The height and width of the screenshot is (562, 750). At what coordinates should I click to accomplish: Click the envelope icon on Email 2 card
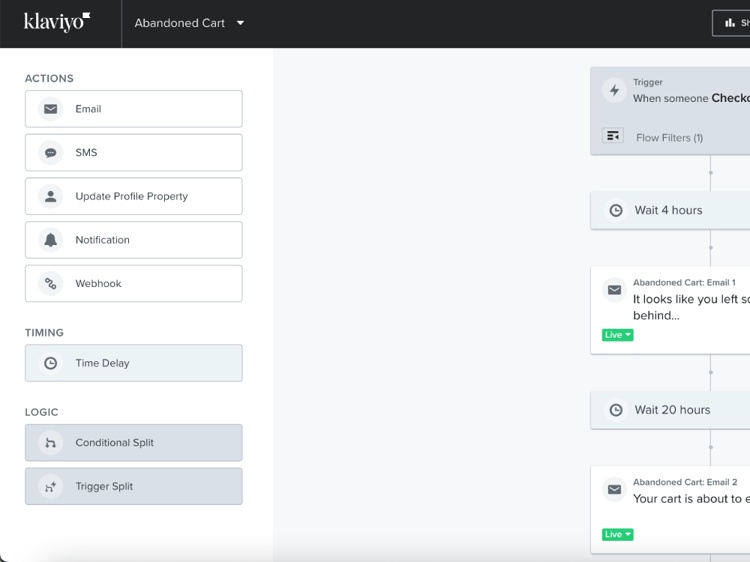615,489
